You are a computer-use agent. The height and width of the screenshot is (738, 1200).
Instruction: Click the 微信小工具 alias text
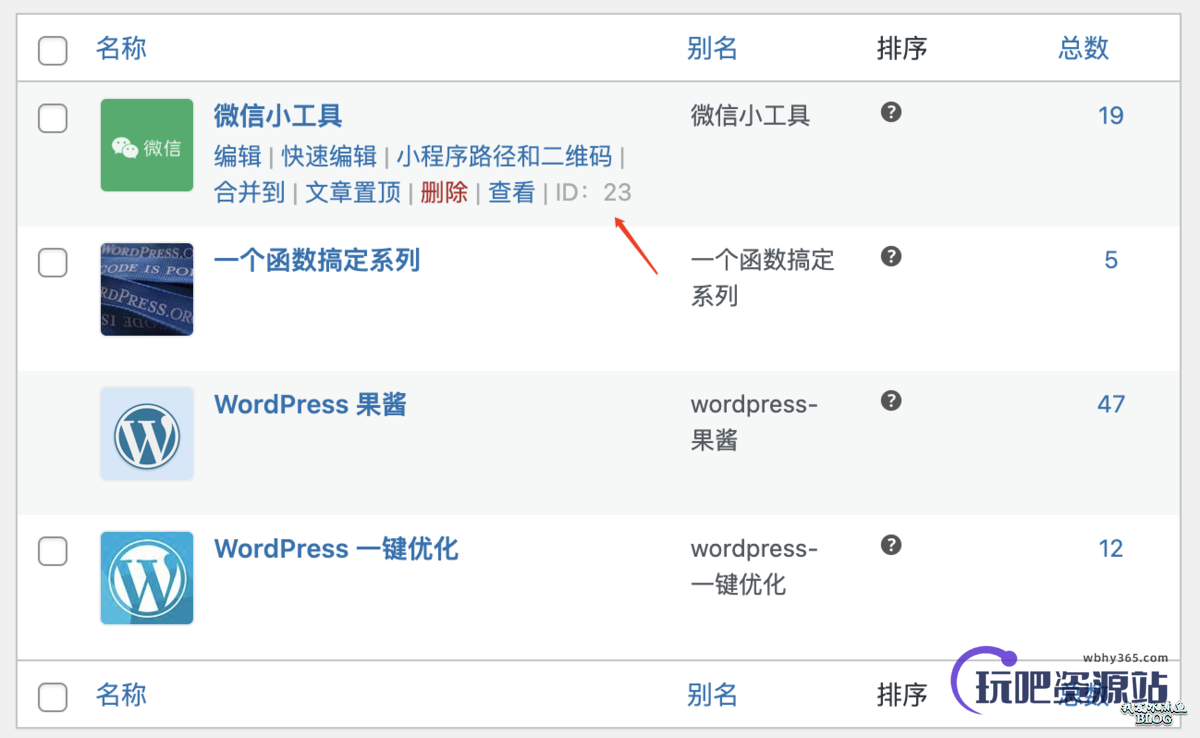coord(750,116)
